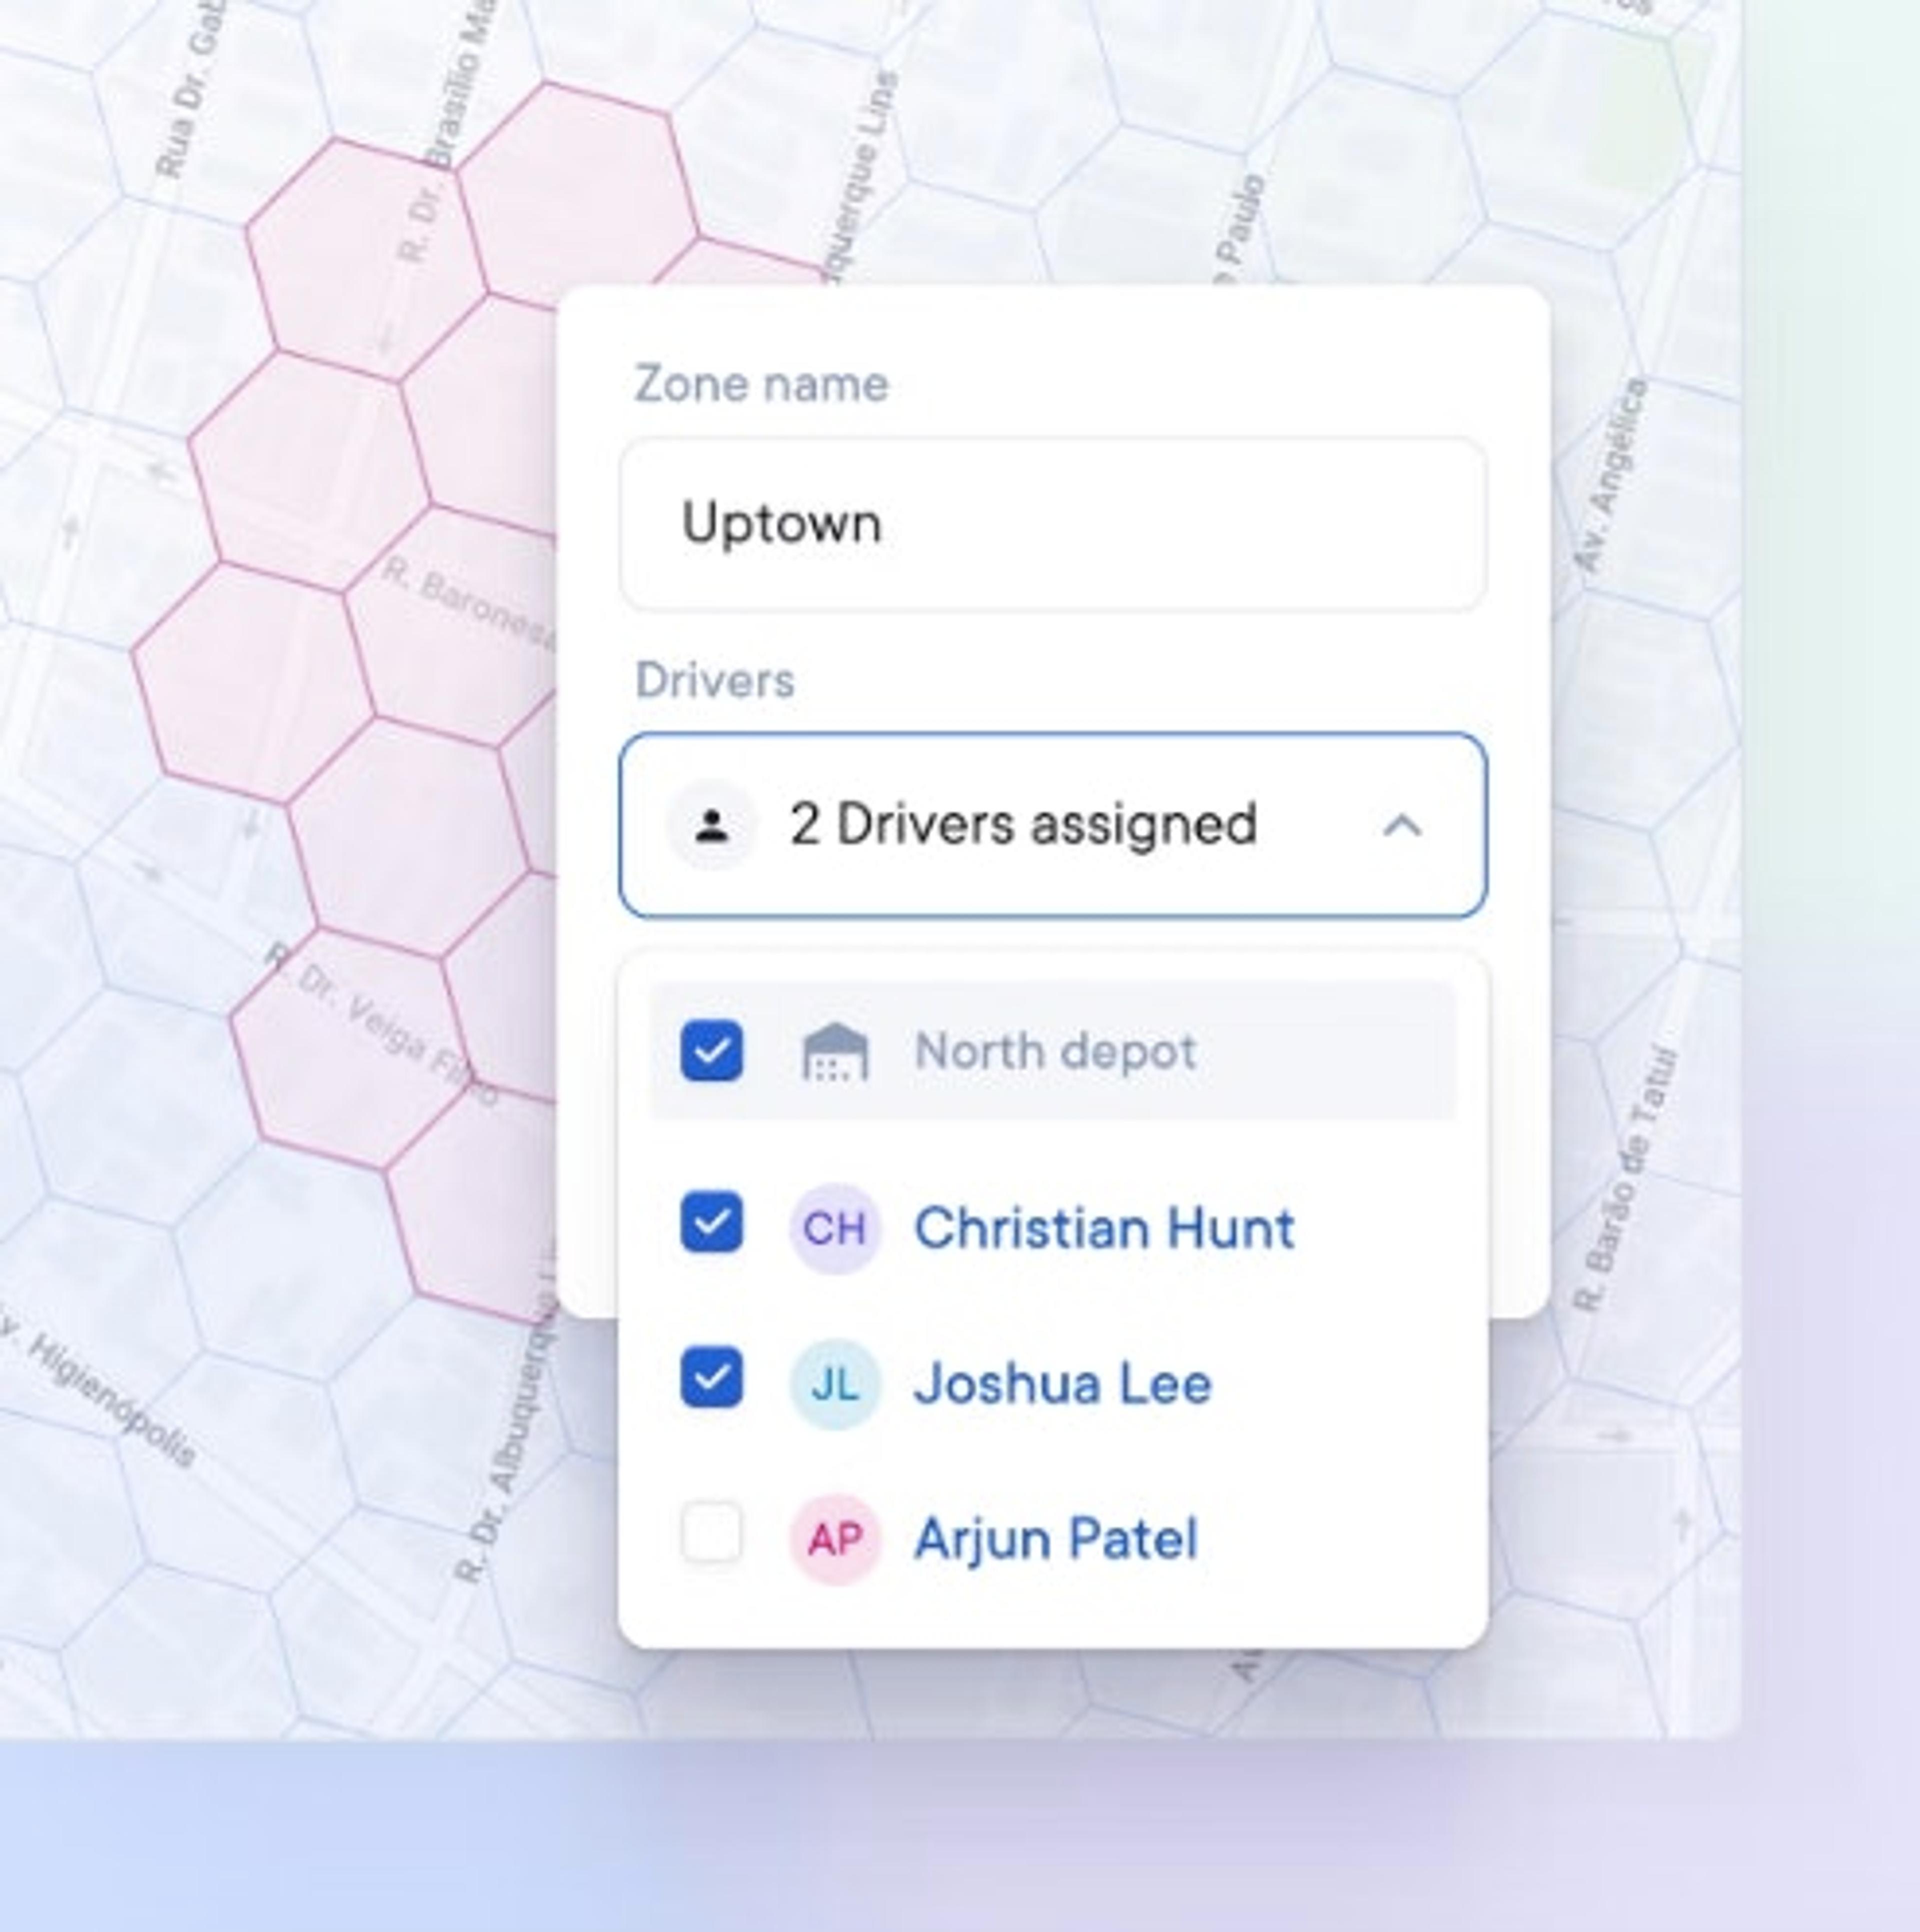1920x1932 pixels.
Task: Select Christian Hunt from the list
Action: (1053, 1228)
